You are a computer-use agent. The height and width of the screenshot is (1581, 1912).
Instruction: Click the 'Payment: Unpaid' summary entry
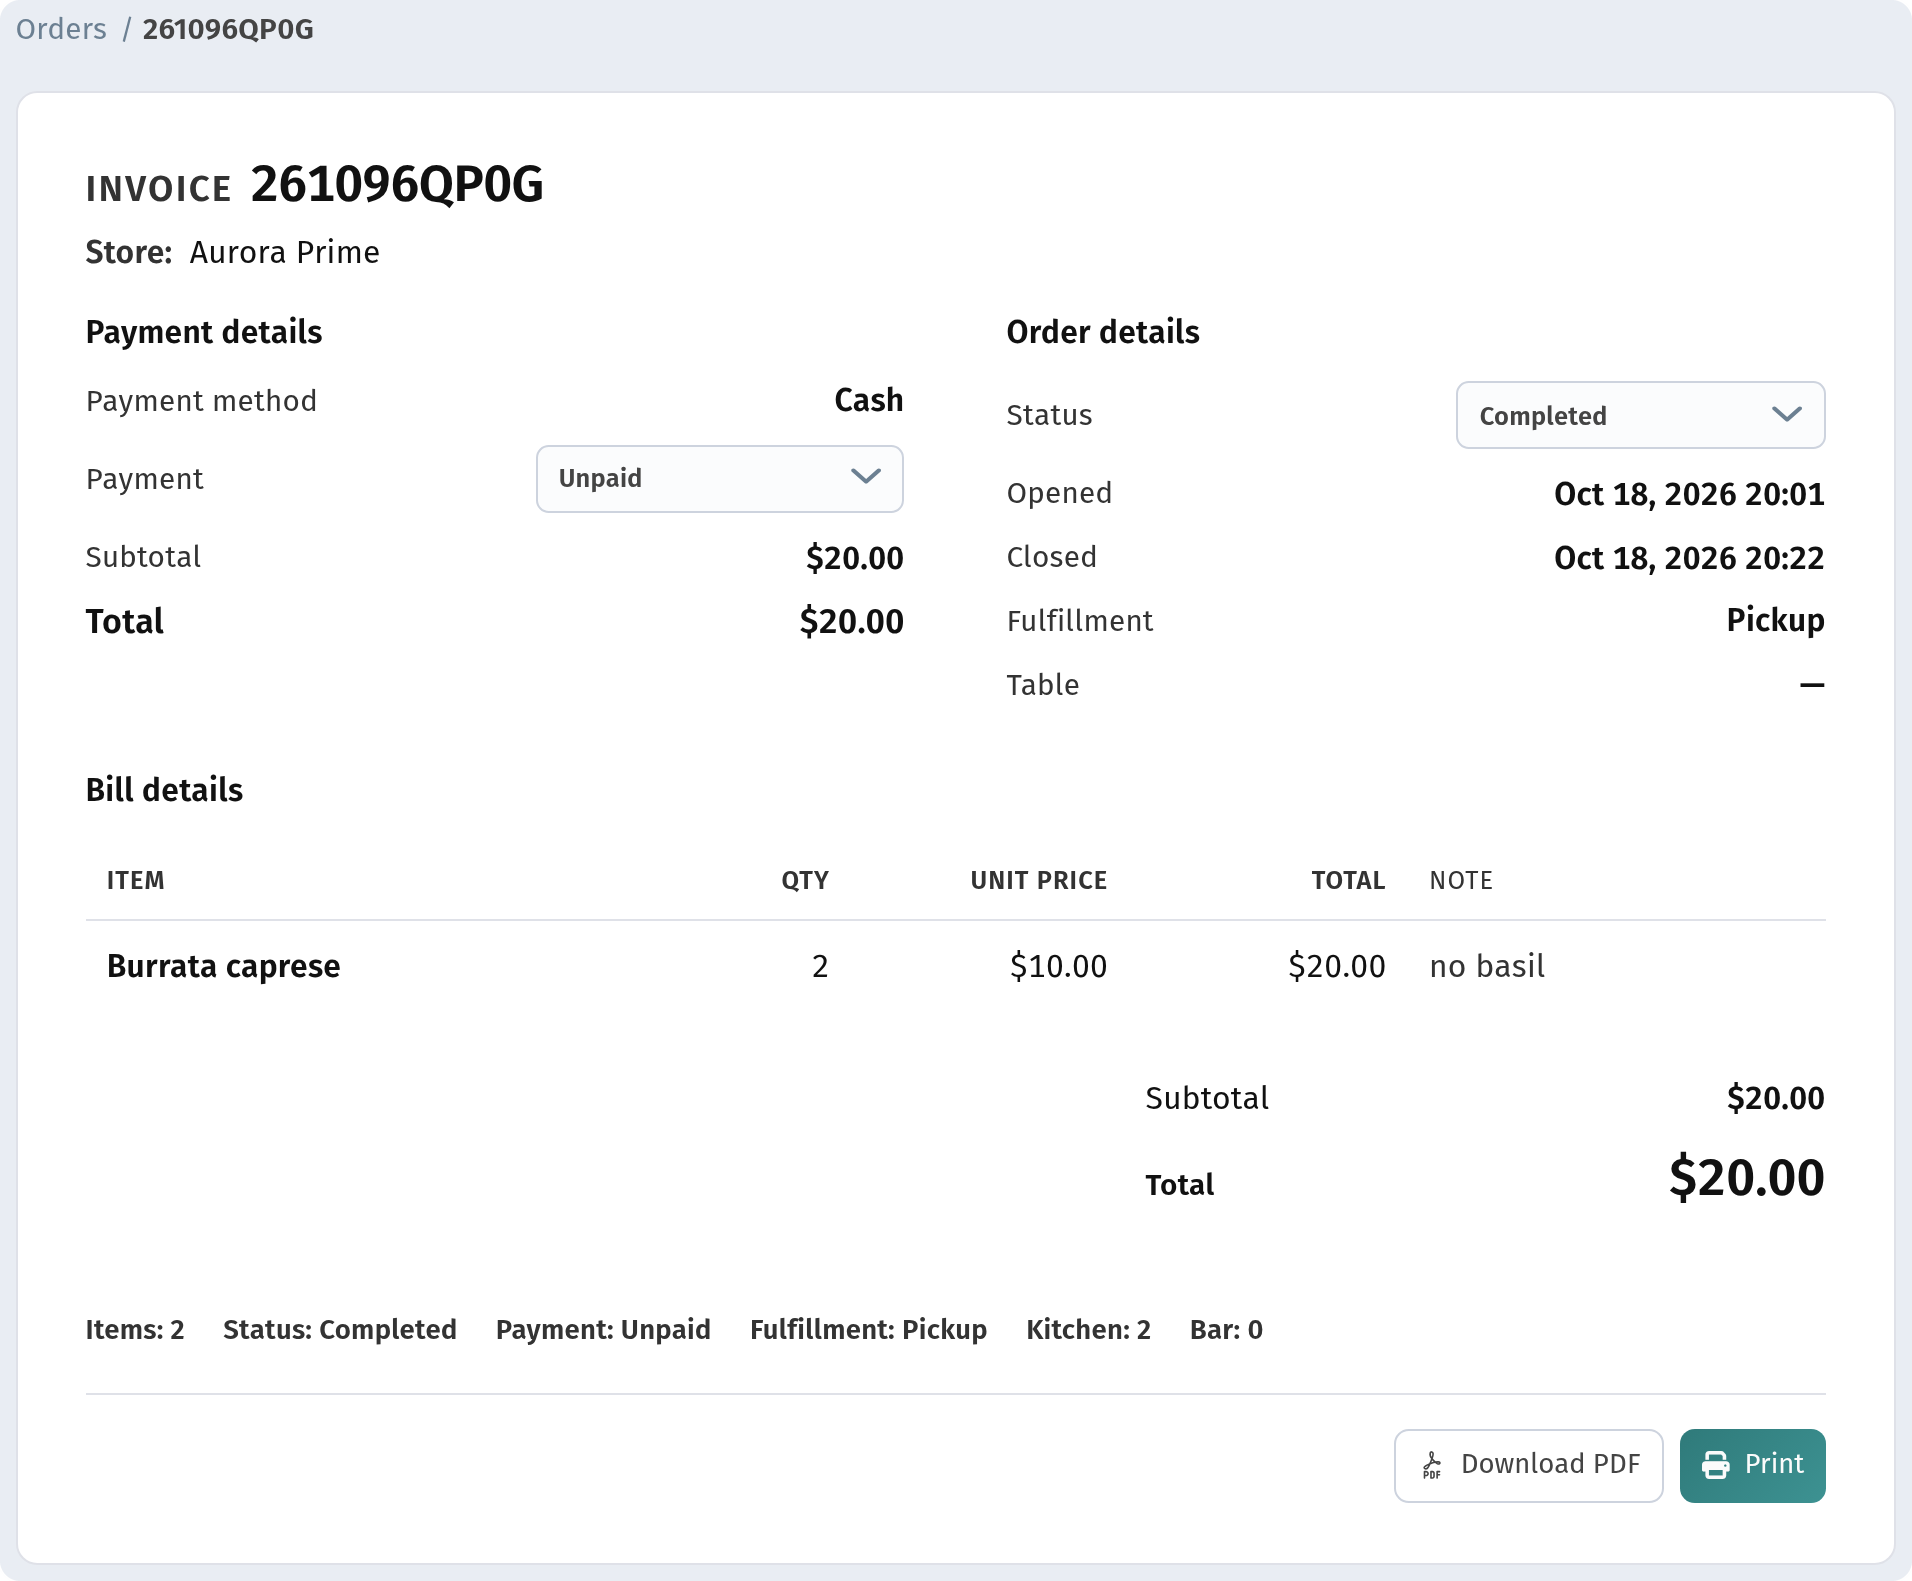(603, 1329)
